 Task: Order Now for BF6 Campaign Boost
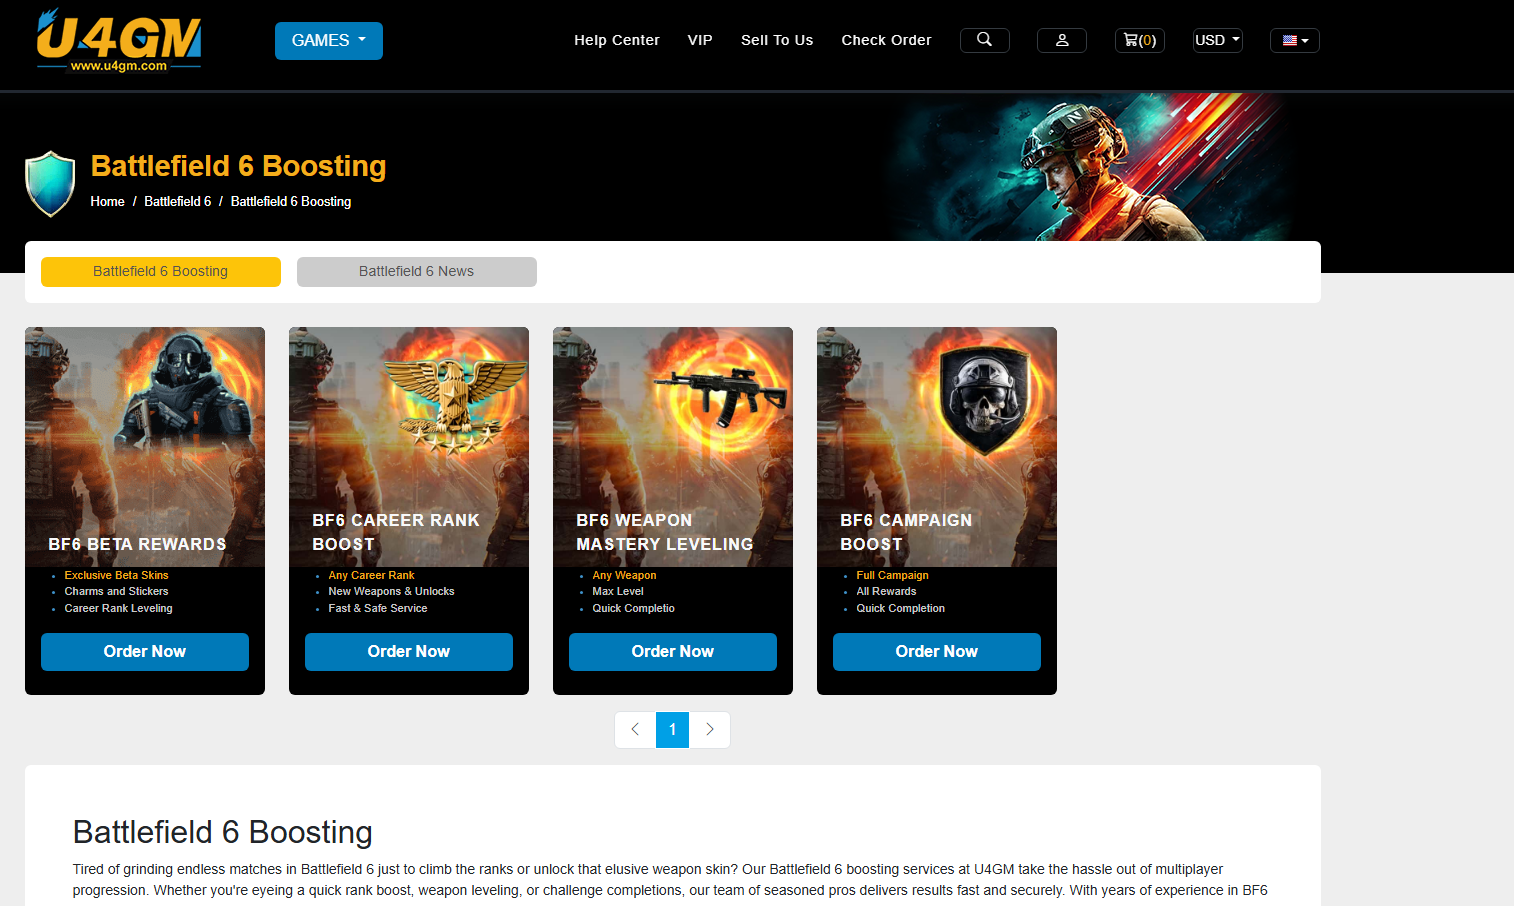point(936,652)
